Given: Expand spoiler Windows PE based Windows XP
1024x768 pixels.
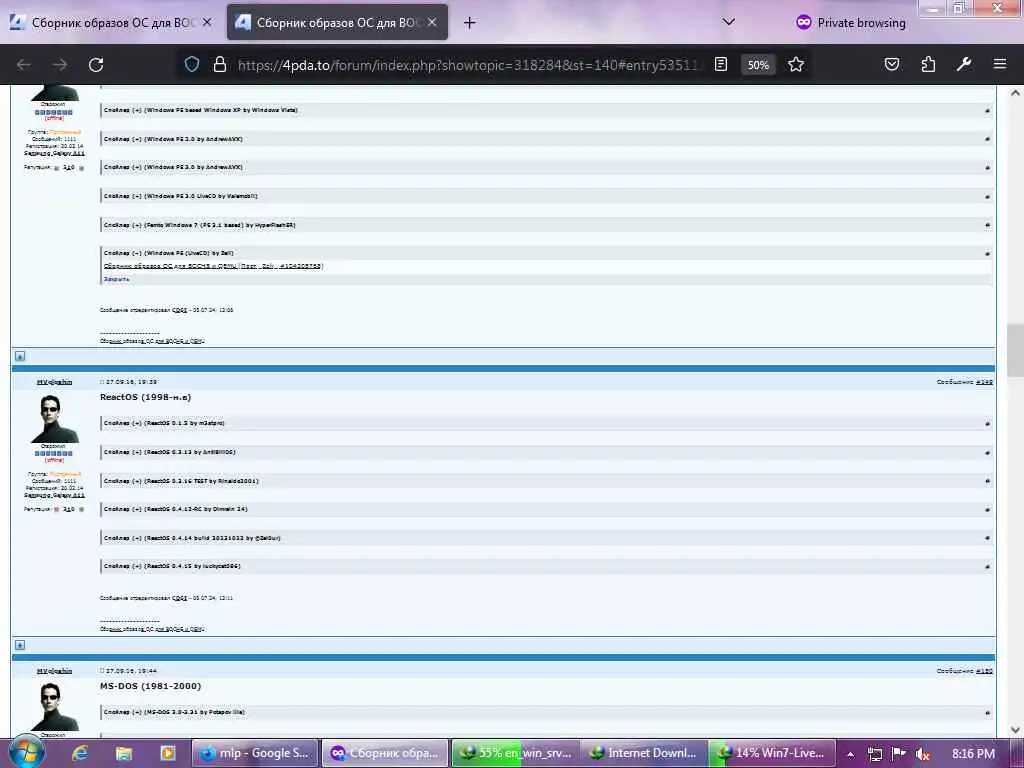Looking at the screenshot, I should point(546,110).
